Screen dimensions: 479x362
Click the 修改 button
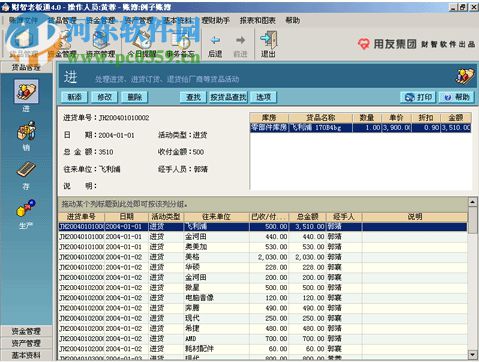click(x=104, y=97)
